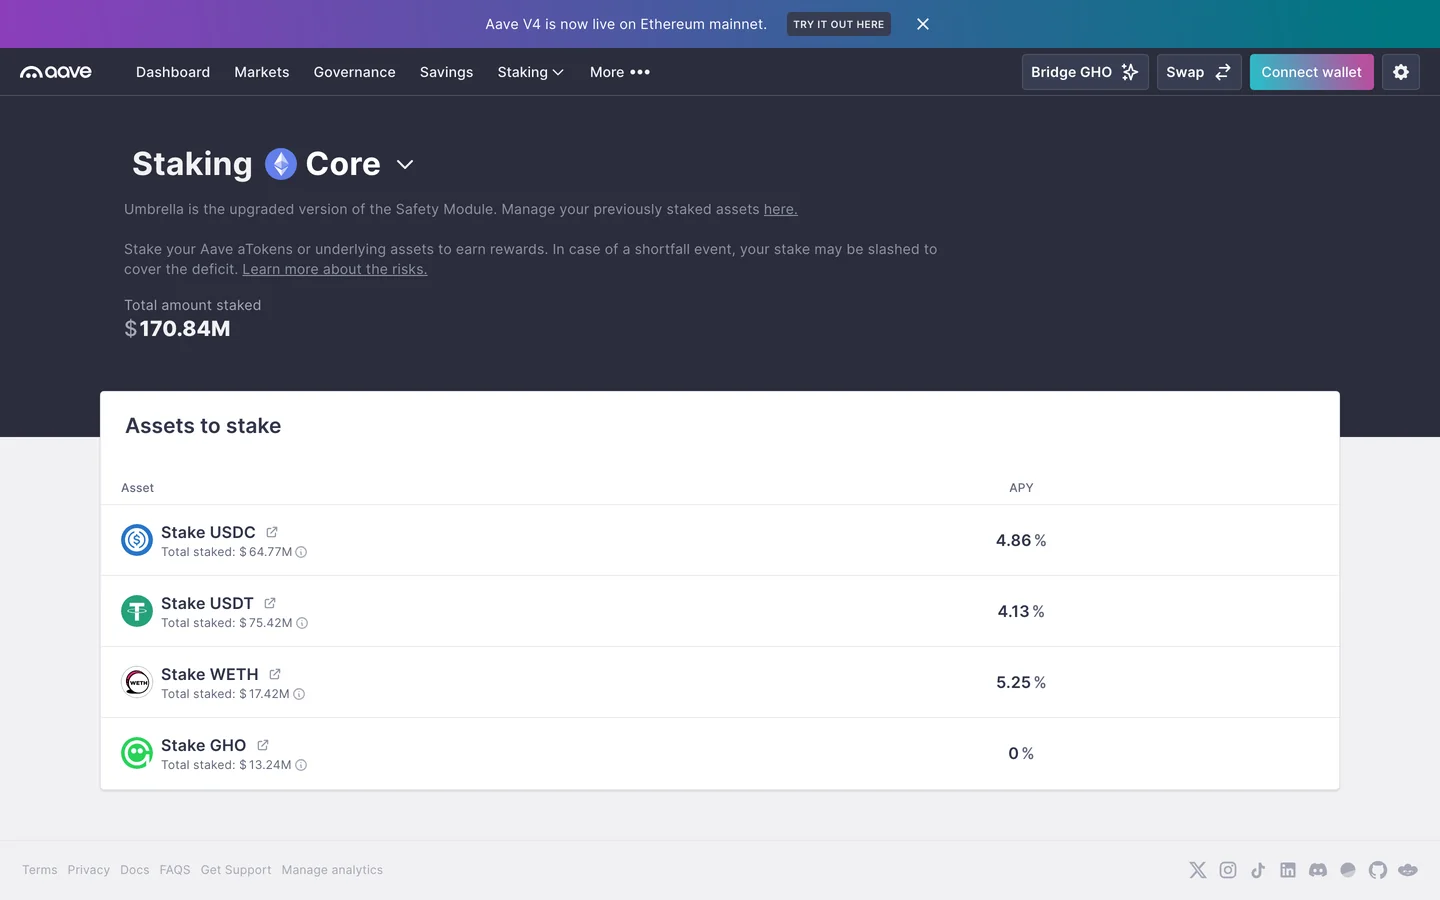Close the Aave V4 announcement banner
Viewport: 1440px width, 900px height.
click(923, 24)
